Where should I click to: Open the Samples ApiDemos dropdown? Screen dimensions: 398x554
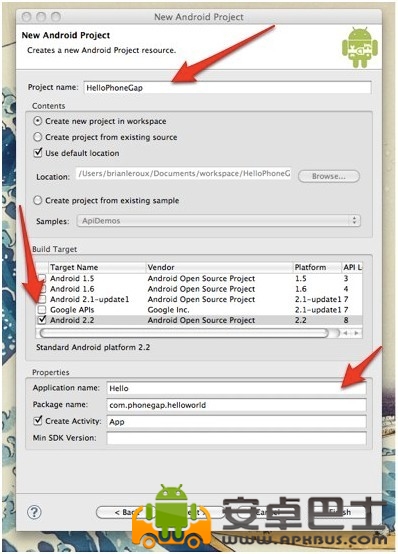tap(219, 221)
